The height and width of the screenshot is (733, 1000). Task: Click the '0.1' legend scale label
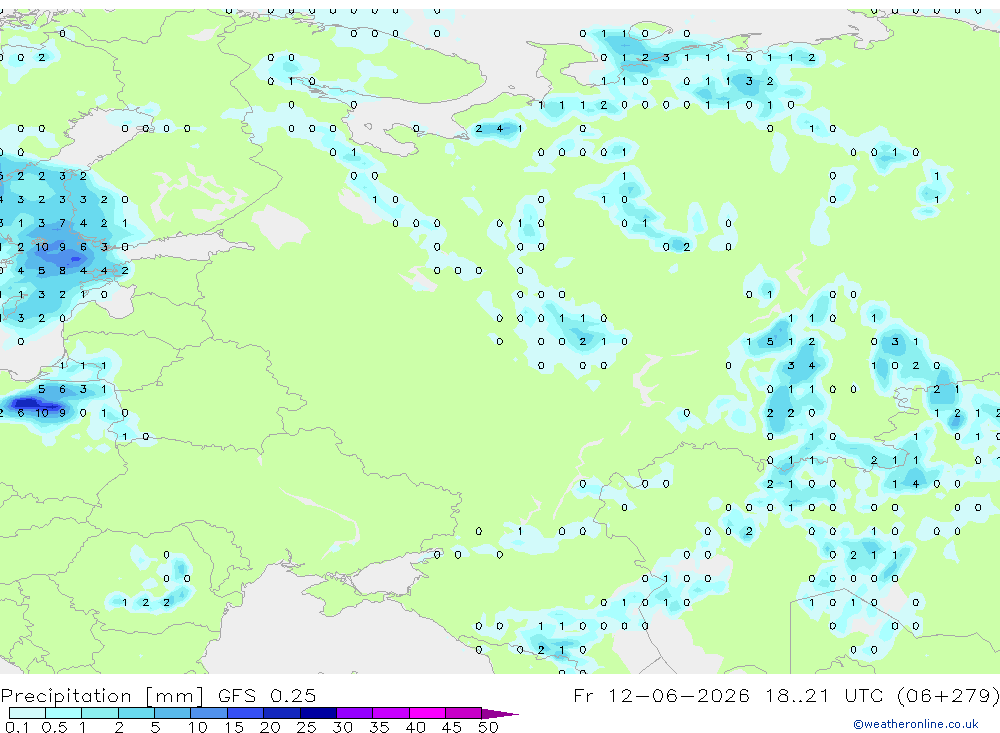[17, 727]
